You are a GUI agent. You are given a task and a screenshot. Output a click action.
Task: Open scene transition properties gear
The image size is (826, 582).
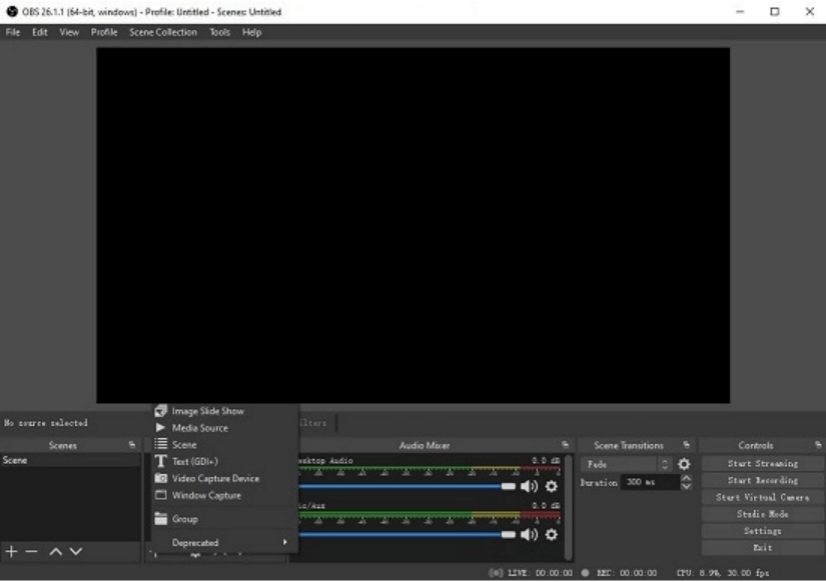(x=684, y=464)
